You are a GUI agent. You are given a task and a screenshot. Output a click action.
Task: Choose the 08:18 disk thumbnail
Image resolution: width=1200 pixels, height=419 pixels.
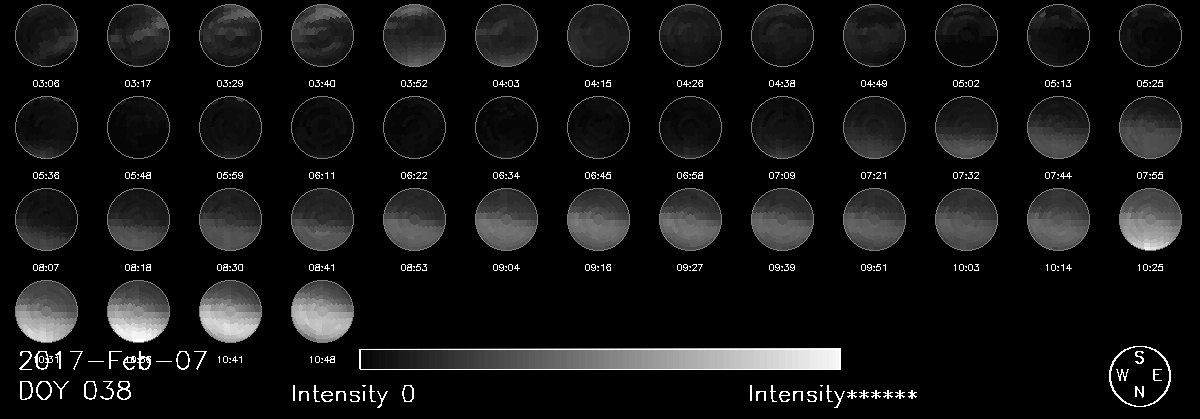(x=138, y=219)
